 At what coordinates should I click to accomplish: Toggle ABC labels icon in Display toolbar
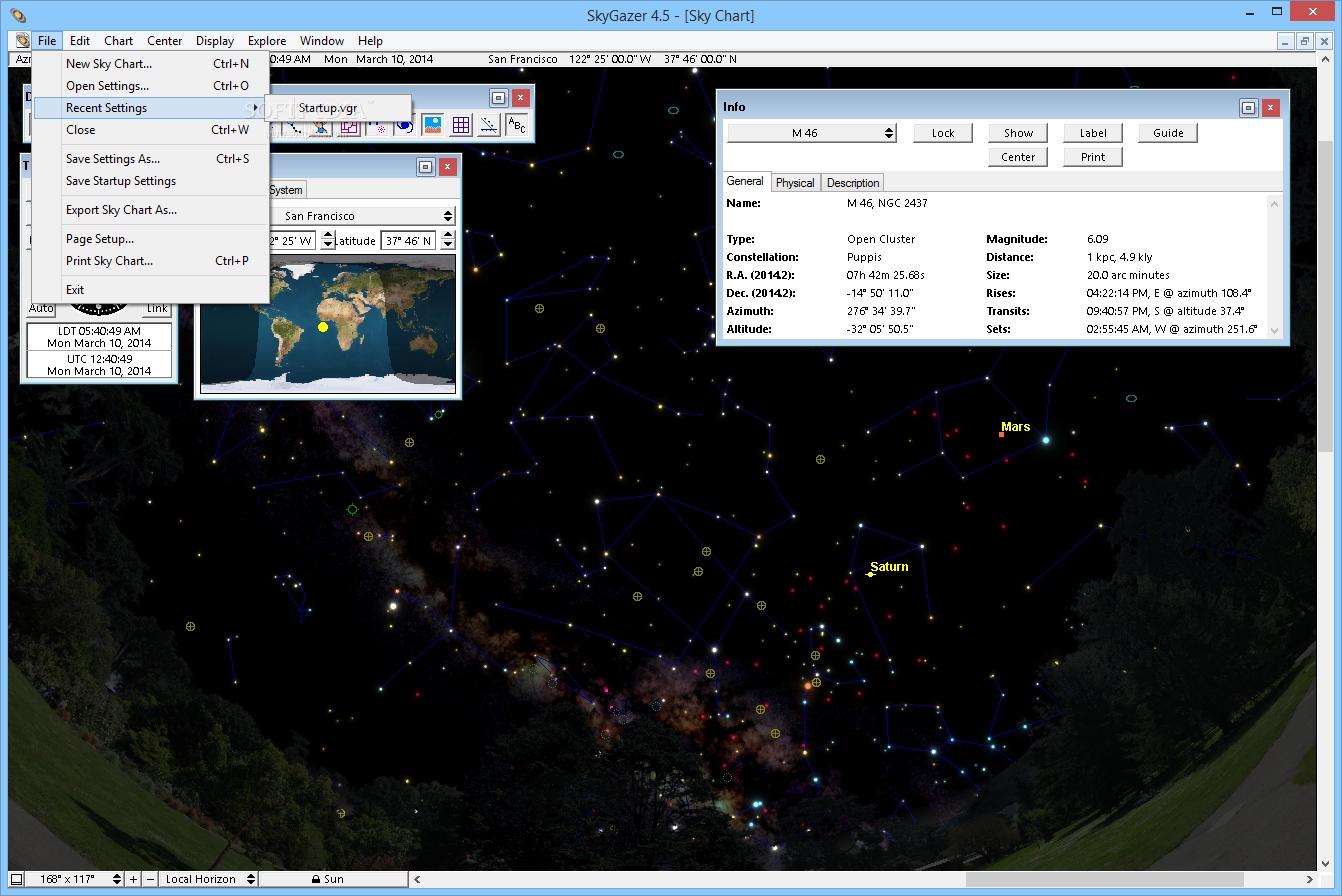click(516, 125)
